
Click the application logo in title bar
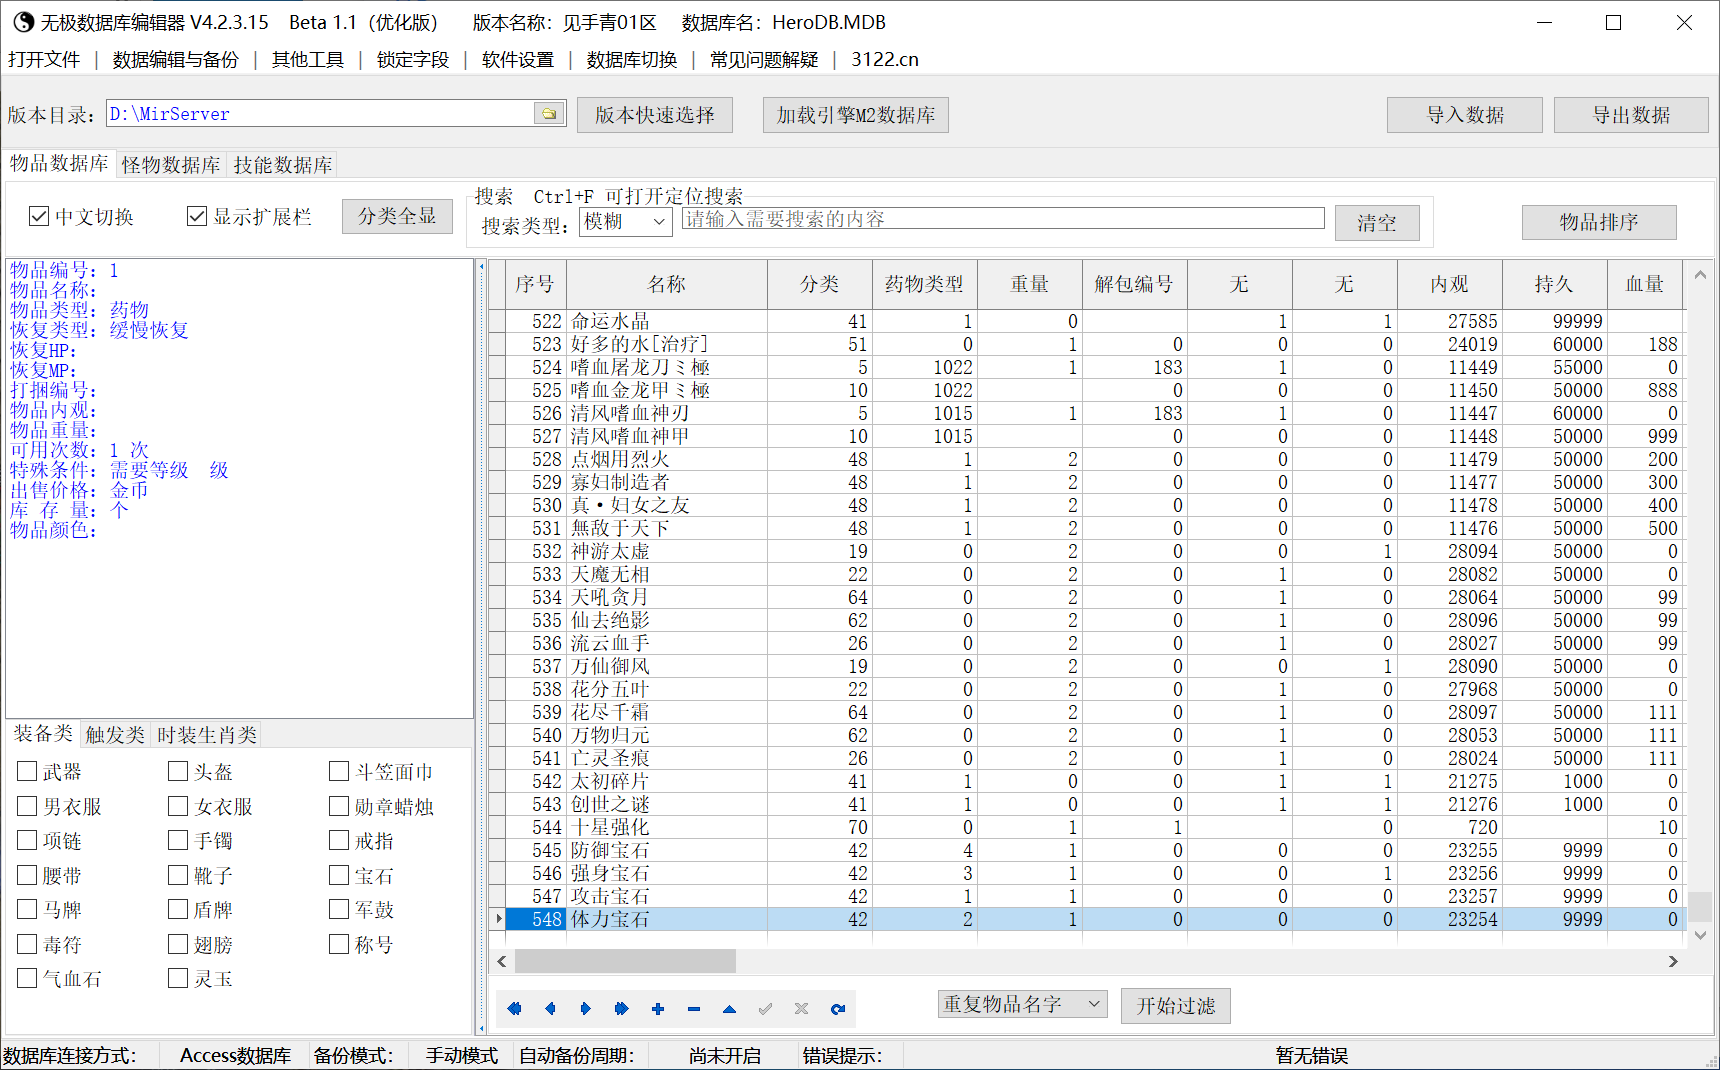[x=22, y=22]
